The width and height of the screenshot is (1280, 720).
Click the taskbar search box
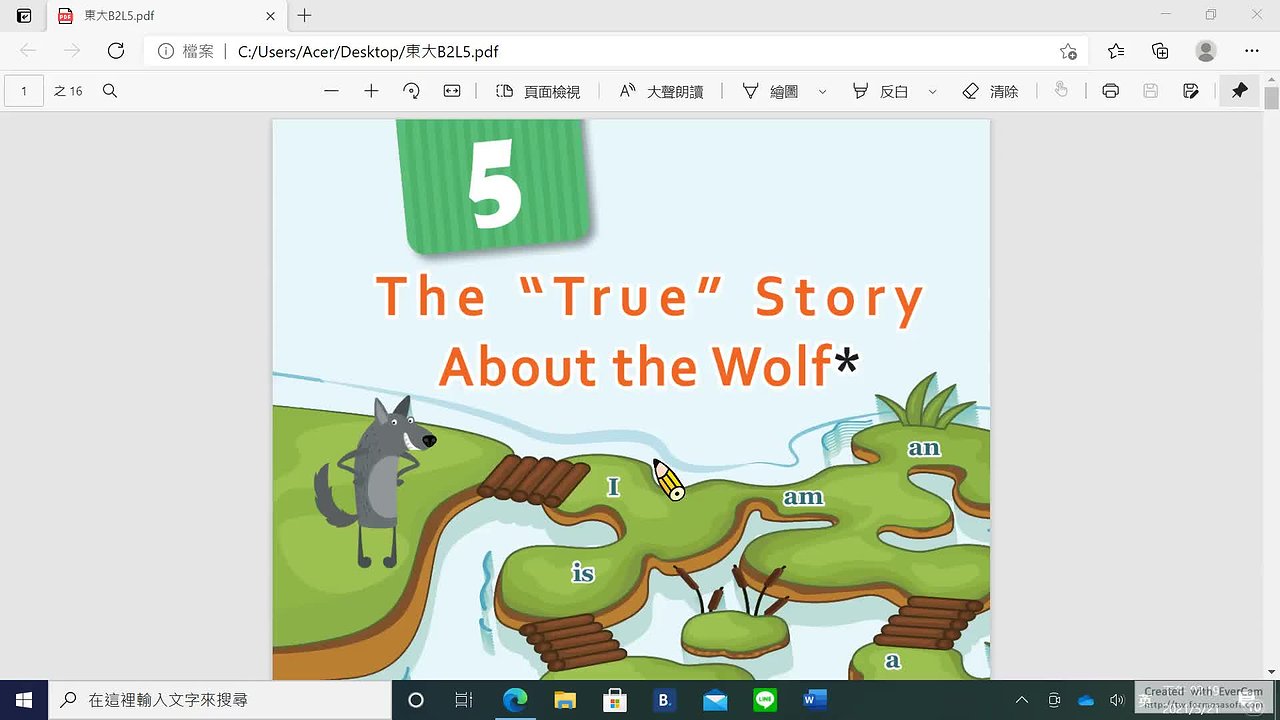pyautogui.click(x=220, y=700)
